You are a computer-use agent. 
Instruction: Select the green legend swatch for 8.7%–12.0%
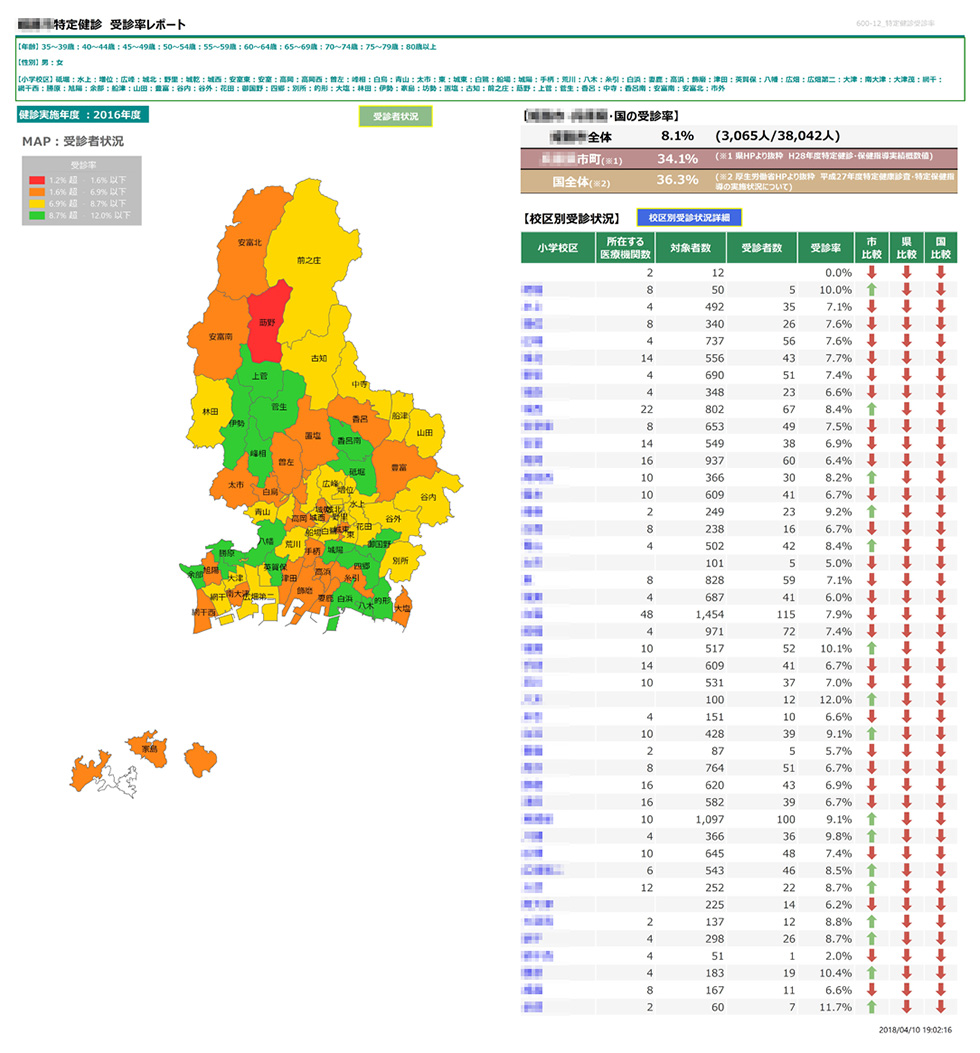(x=37, y=216)
